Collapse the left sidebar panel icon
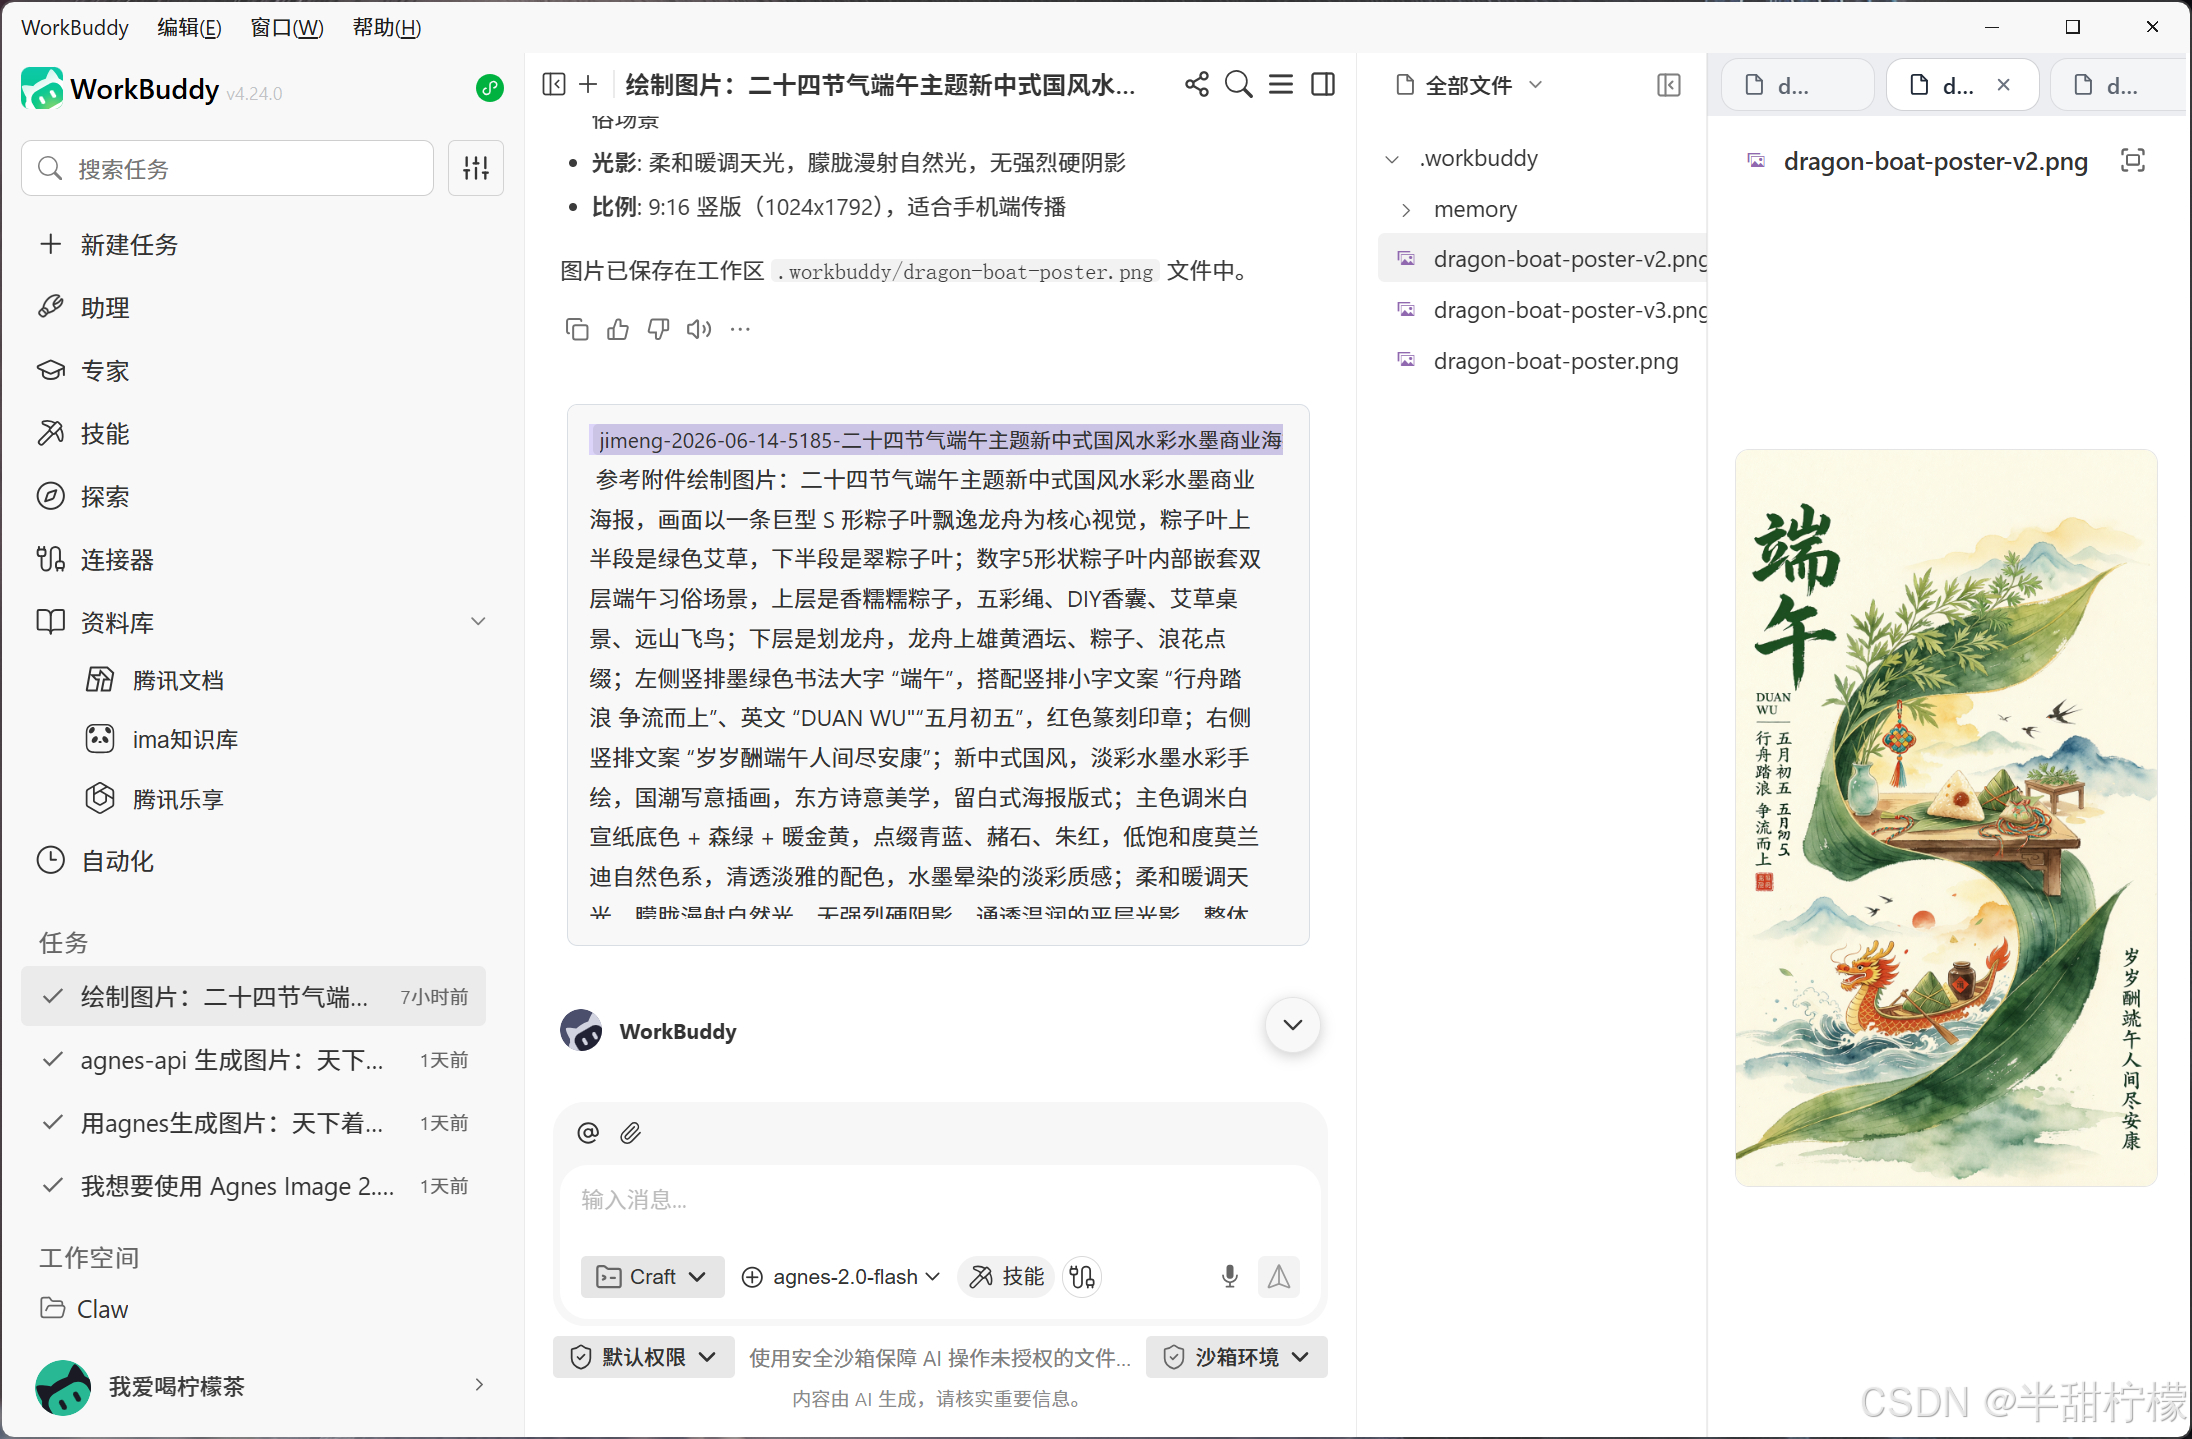The image size is (2192, 1439). point(554,84)
